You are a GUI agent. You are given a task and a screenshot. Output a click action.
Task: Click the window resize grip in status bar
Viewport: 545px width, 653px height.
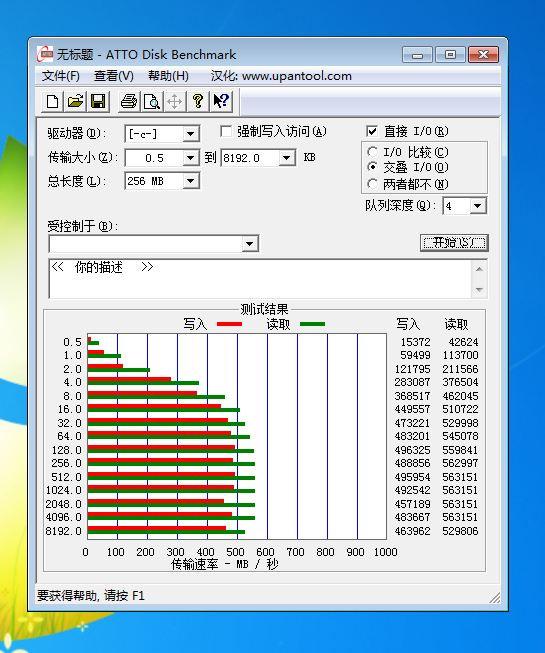(494, 598)
